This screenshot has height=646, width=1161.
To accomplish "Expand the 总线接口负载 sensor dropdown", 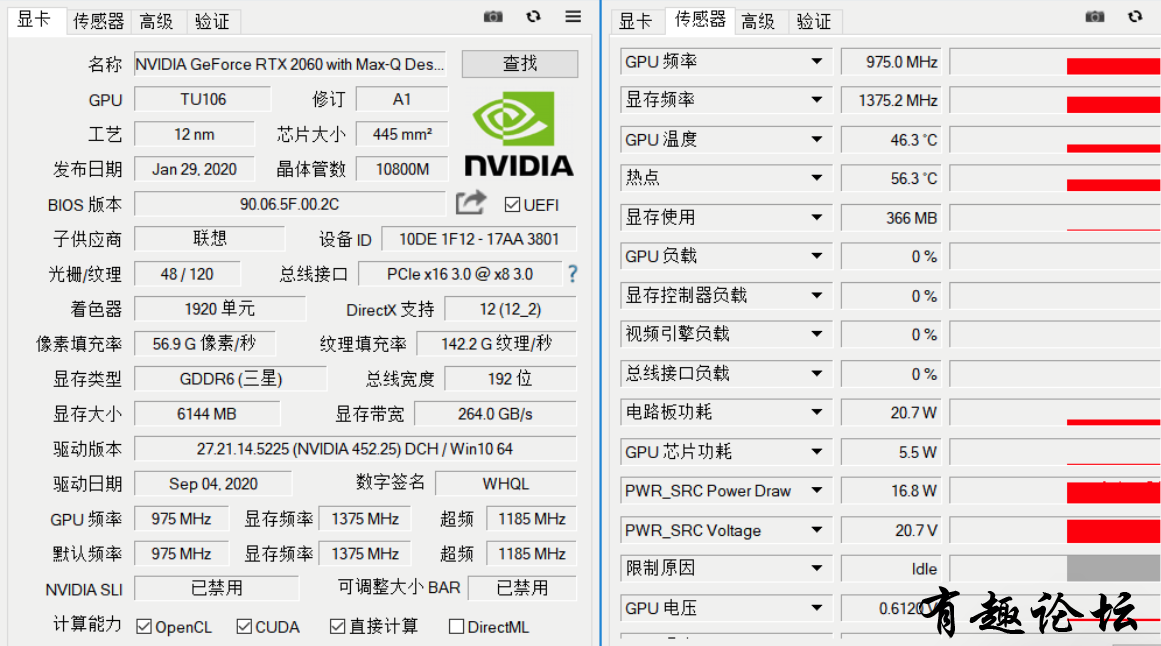I will (817, 373).
